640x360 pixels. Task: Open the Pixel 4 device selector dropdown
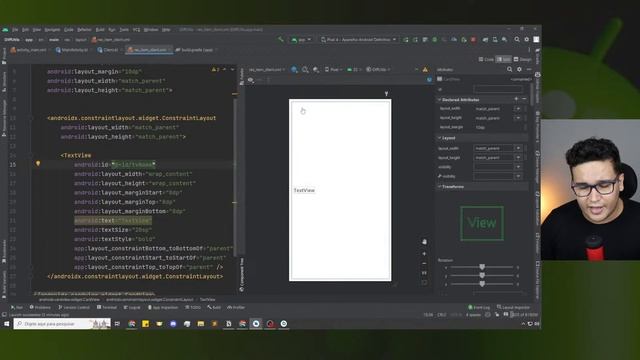pos(359,40)
